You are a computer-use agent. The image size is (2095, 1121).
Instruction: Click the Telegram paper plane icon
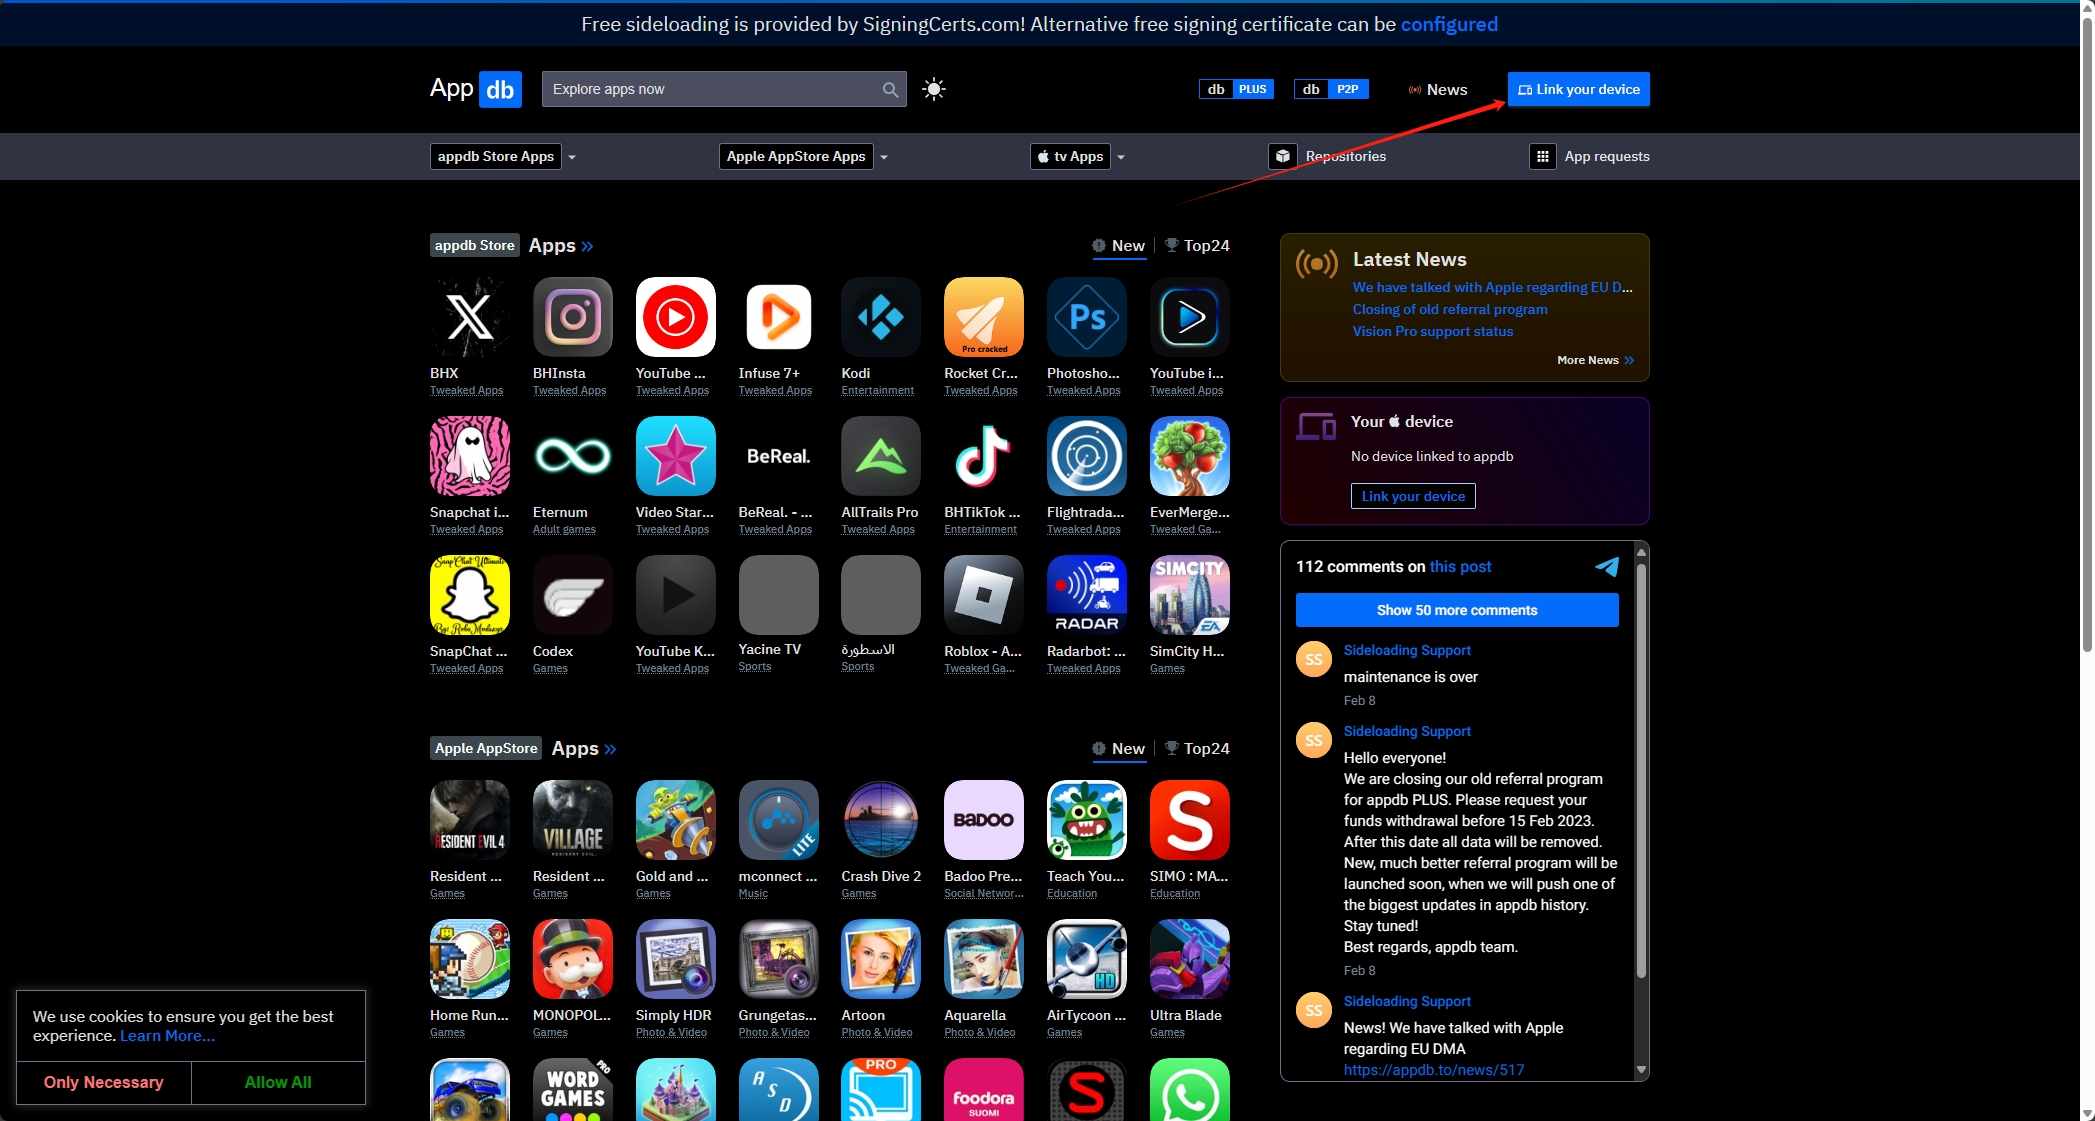1606,567
